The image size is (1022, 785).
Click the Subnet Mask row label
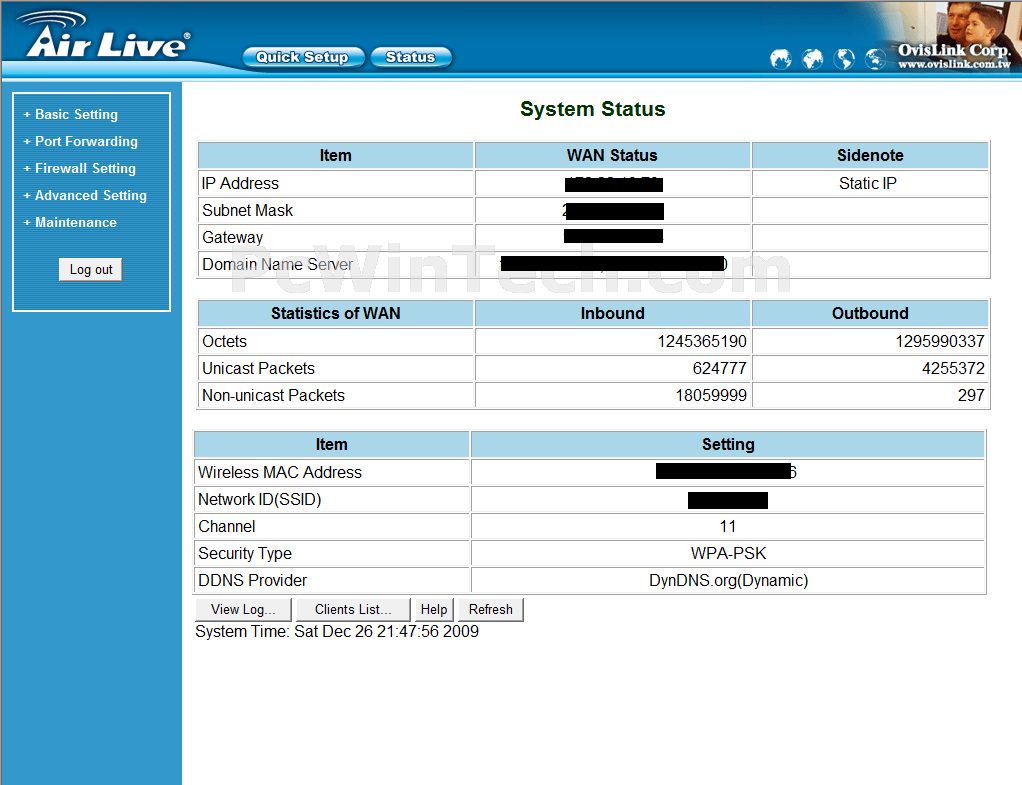(248, 211)
